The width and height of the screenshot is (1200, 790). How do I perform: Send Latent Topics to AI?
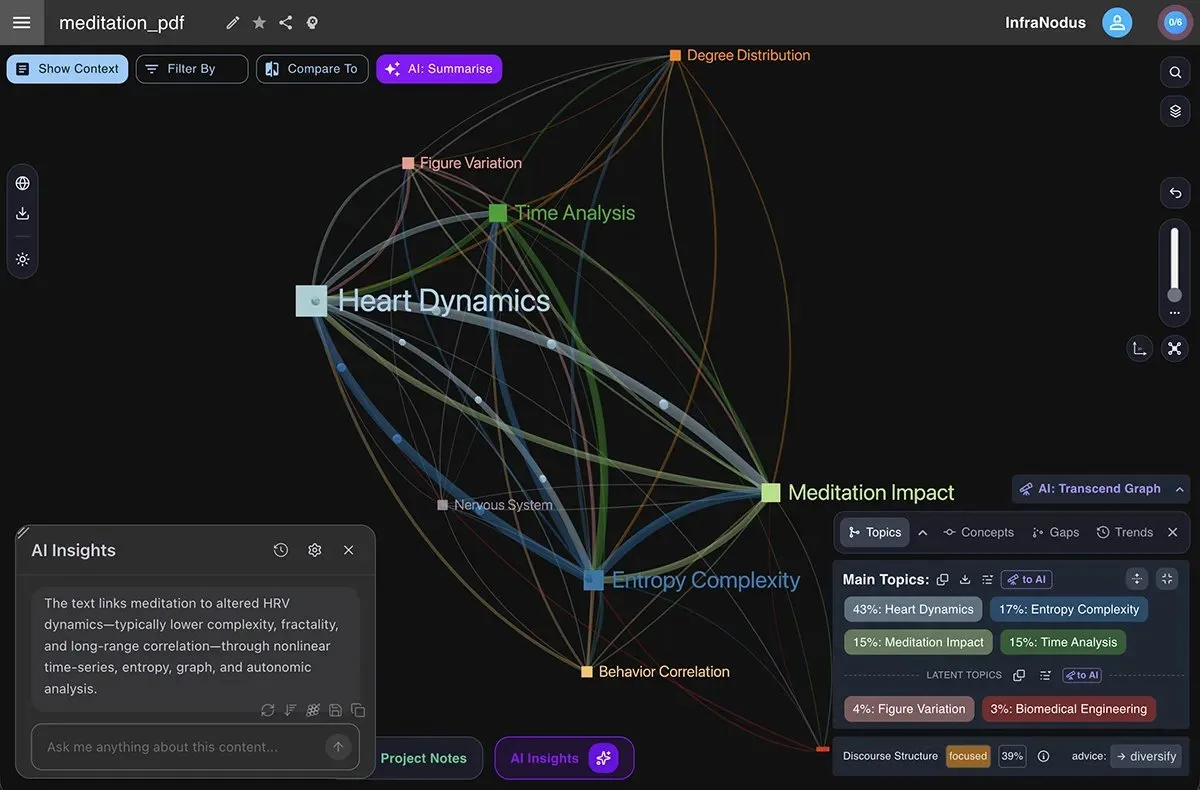tap(1082, 675)
